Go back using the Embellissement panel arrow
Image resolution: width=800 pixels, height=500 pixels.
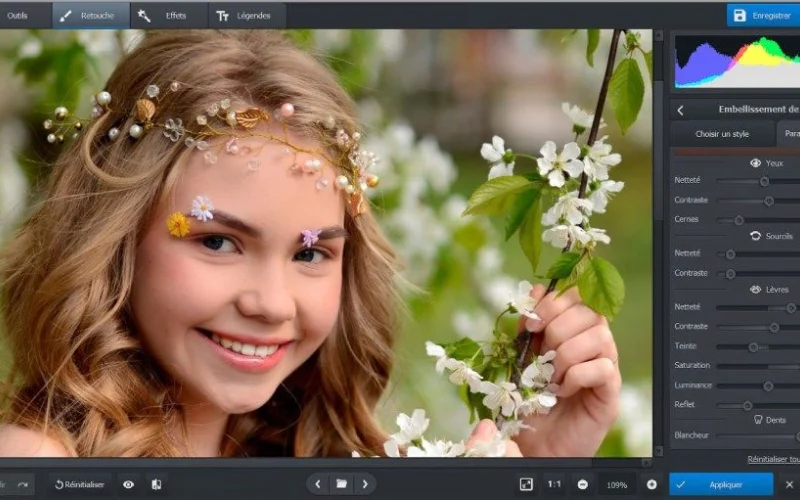(680, 110)
